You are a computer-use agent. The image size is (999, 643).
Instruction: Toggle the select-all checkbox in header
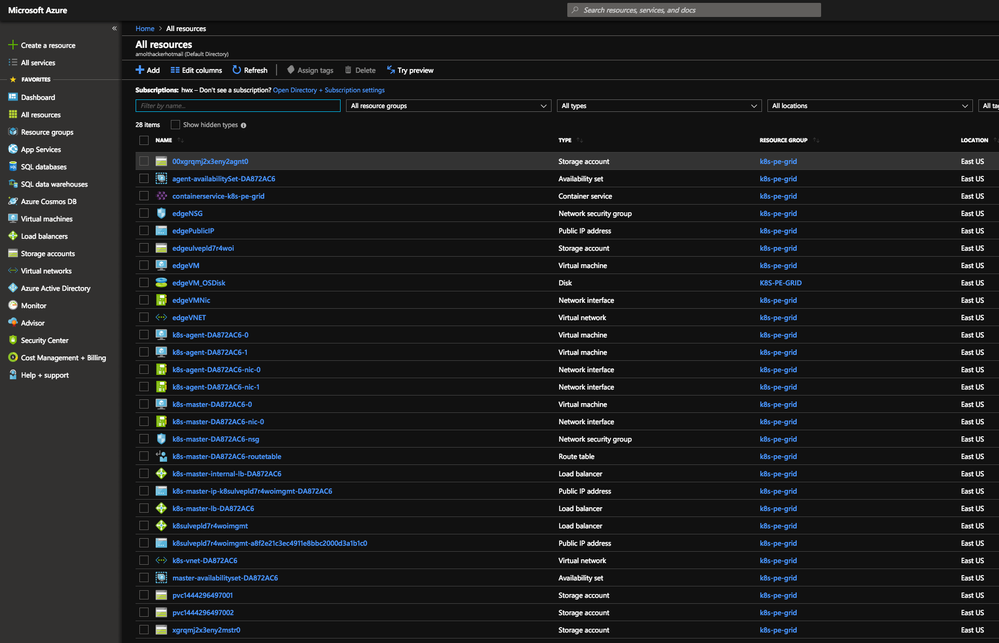click(x=144, y=141)
